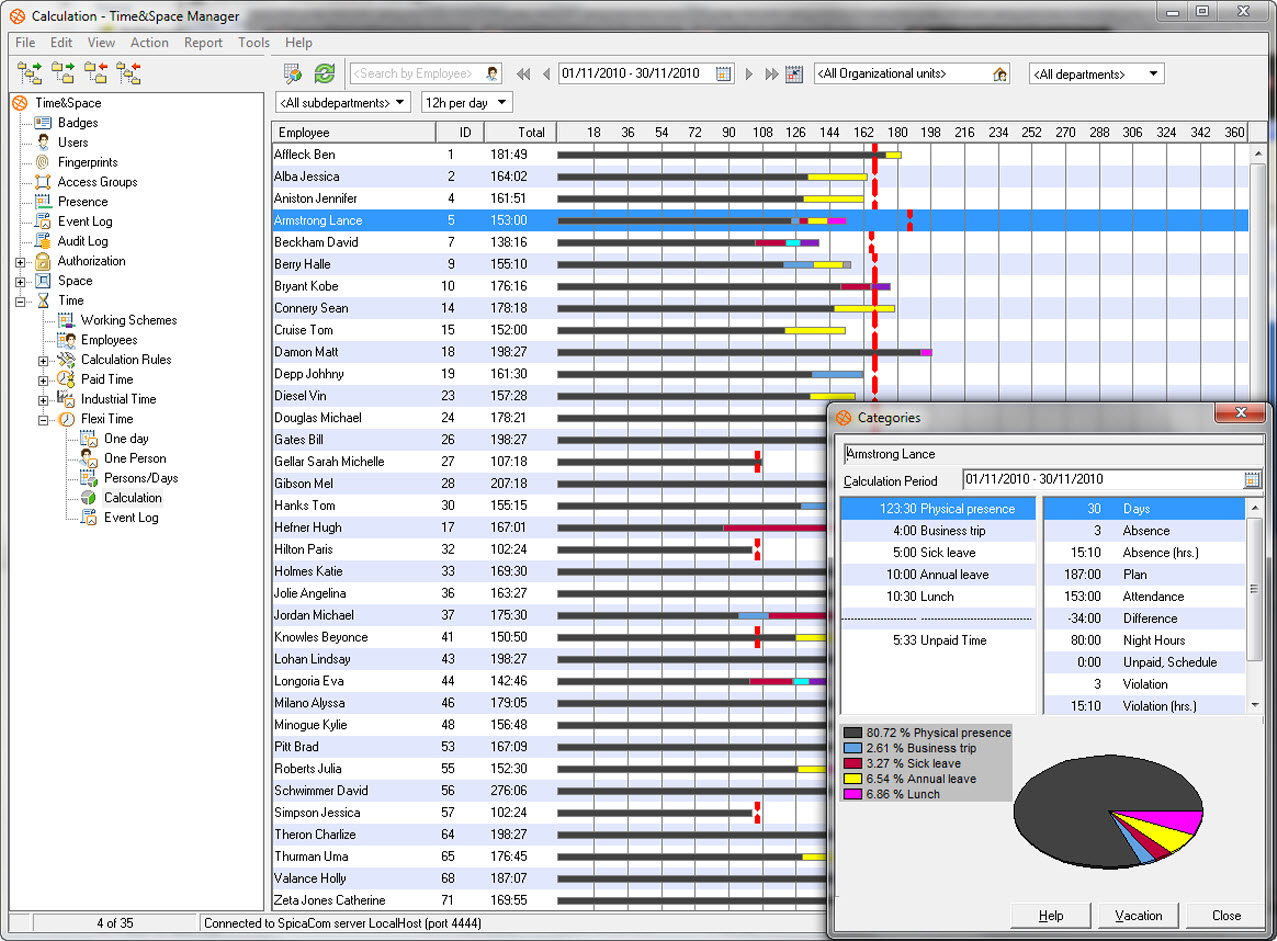Open One day under Flexi Time
Image resolution: width=1277 pixels, height=941 pixels.
pos(126,439)
